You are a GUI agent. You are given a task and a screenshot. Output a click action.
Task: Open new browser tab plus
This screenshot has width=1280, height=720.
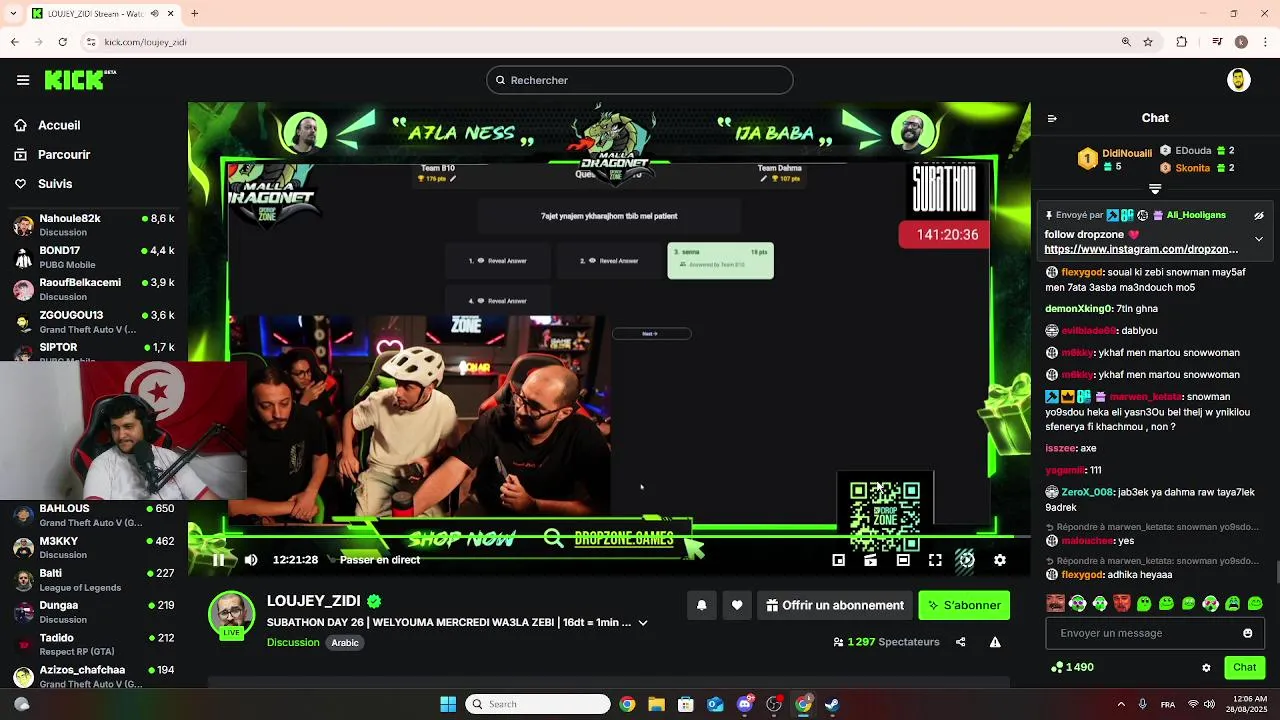pyautogui.click(x=194, y=13)
